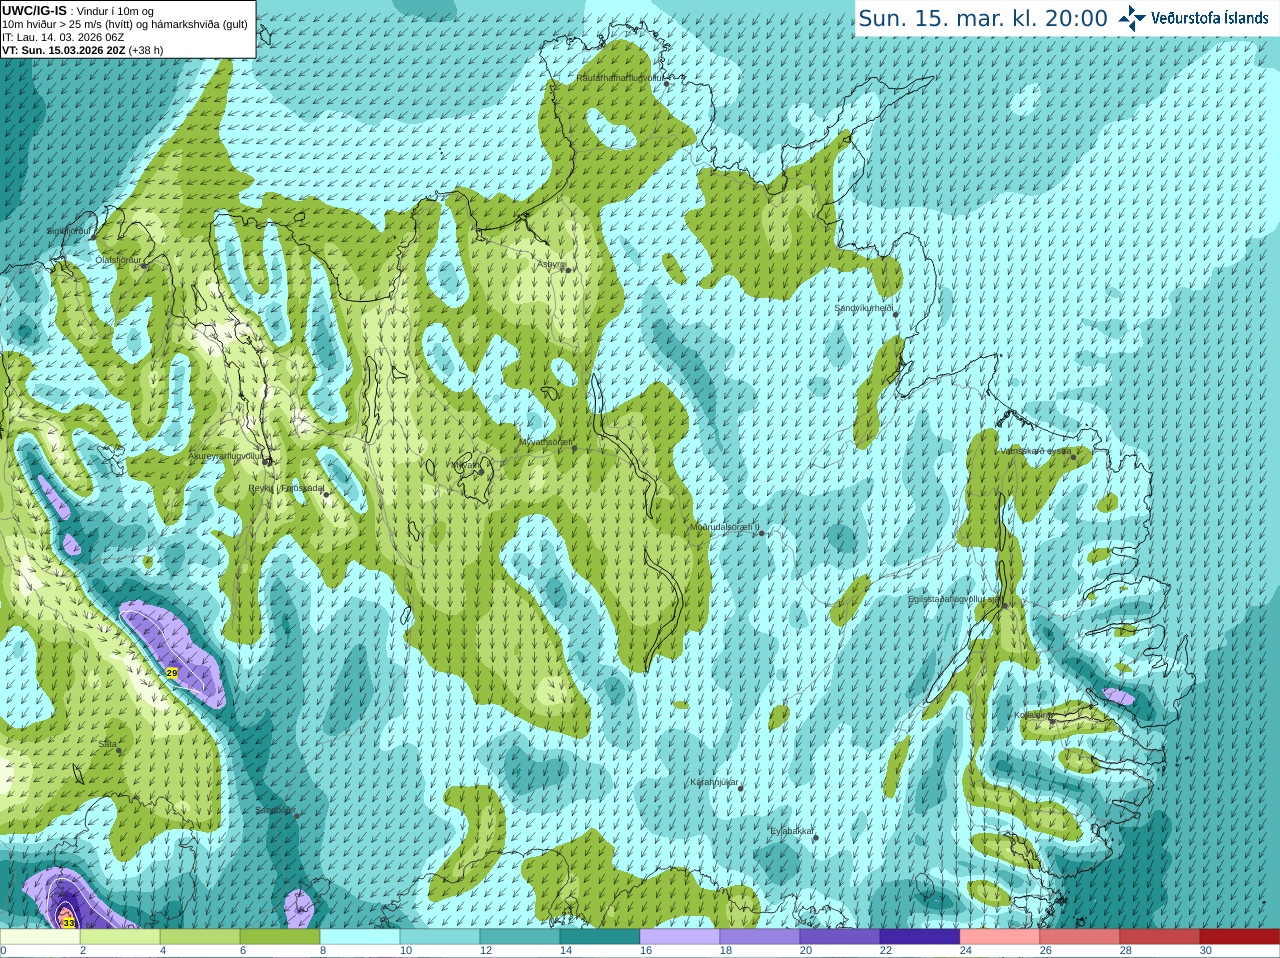Click the yellow 33 gust marker
The width and height of the screenshot is (1280, 958).
coord(69,923)
